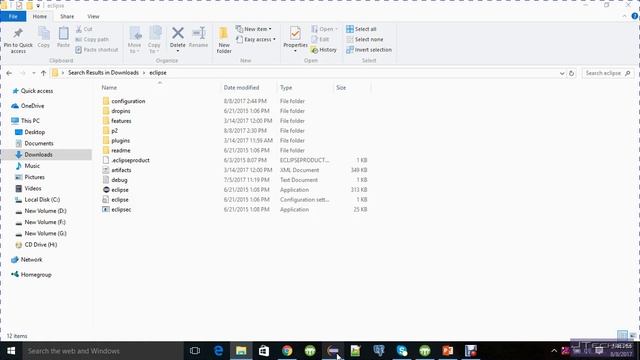Viewport: 640px width, 360px height.
Task: Click 'Search Results in Downloads' breadcrumb
Action: [103, 72]
